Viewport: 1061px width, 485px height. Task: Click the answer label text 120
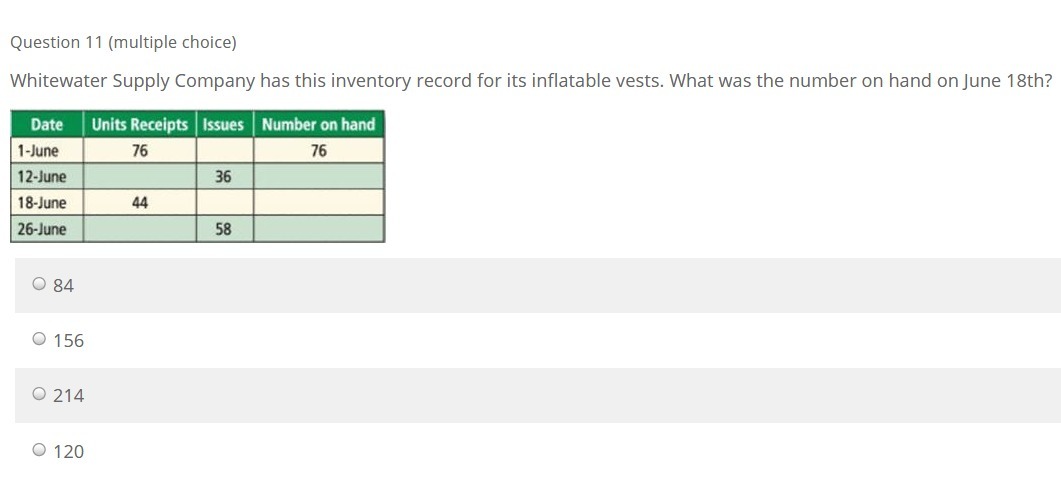point(69,452)
